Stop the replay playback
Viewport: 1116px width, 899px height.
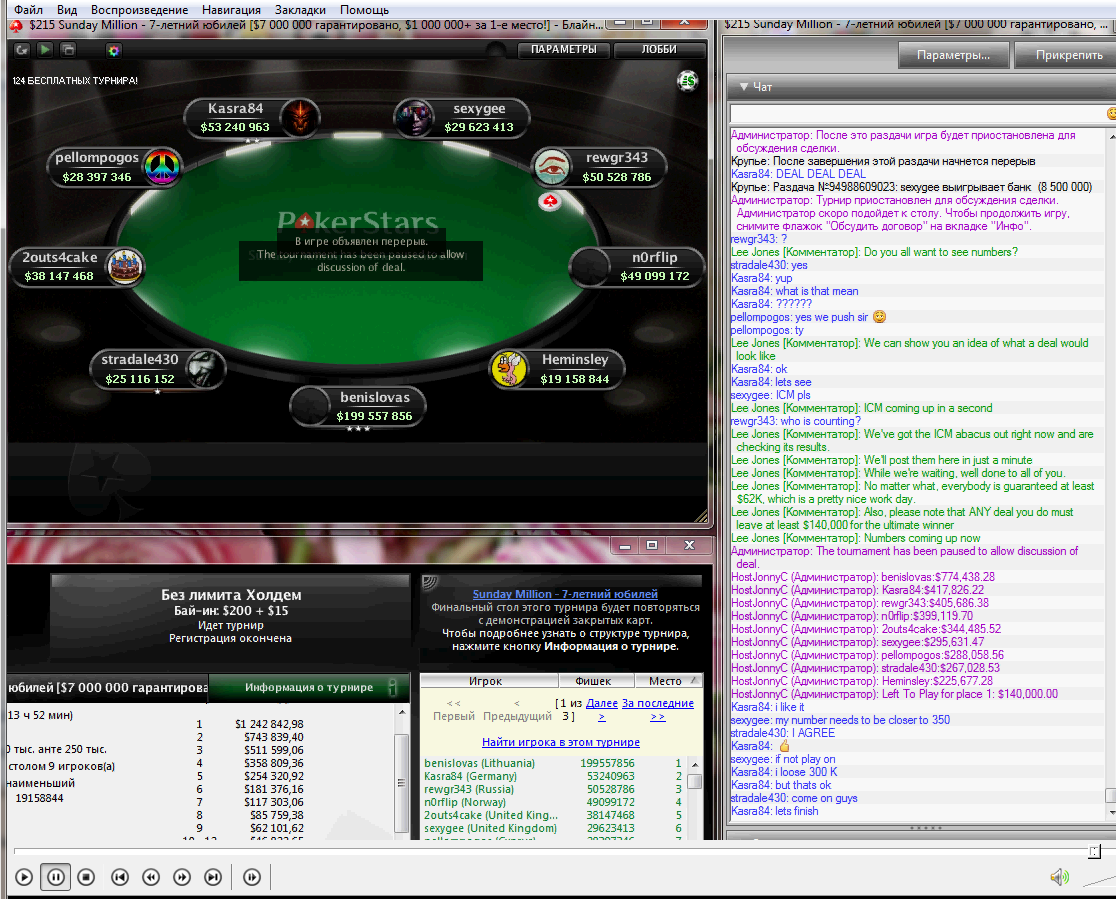click(86, 877)
